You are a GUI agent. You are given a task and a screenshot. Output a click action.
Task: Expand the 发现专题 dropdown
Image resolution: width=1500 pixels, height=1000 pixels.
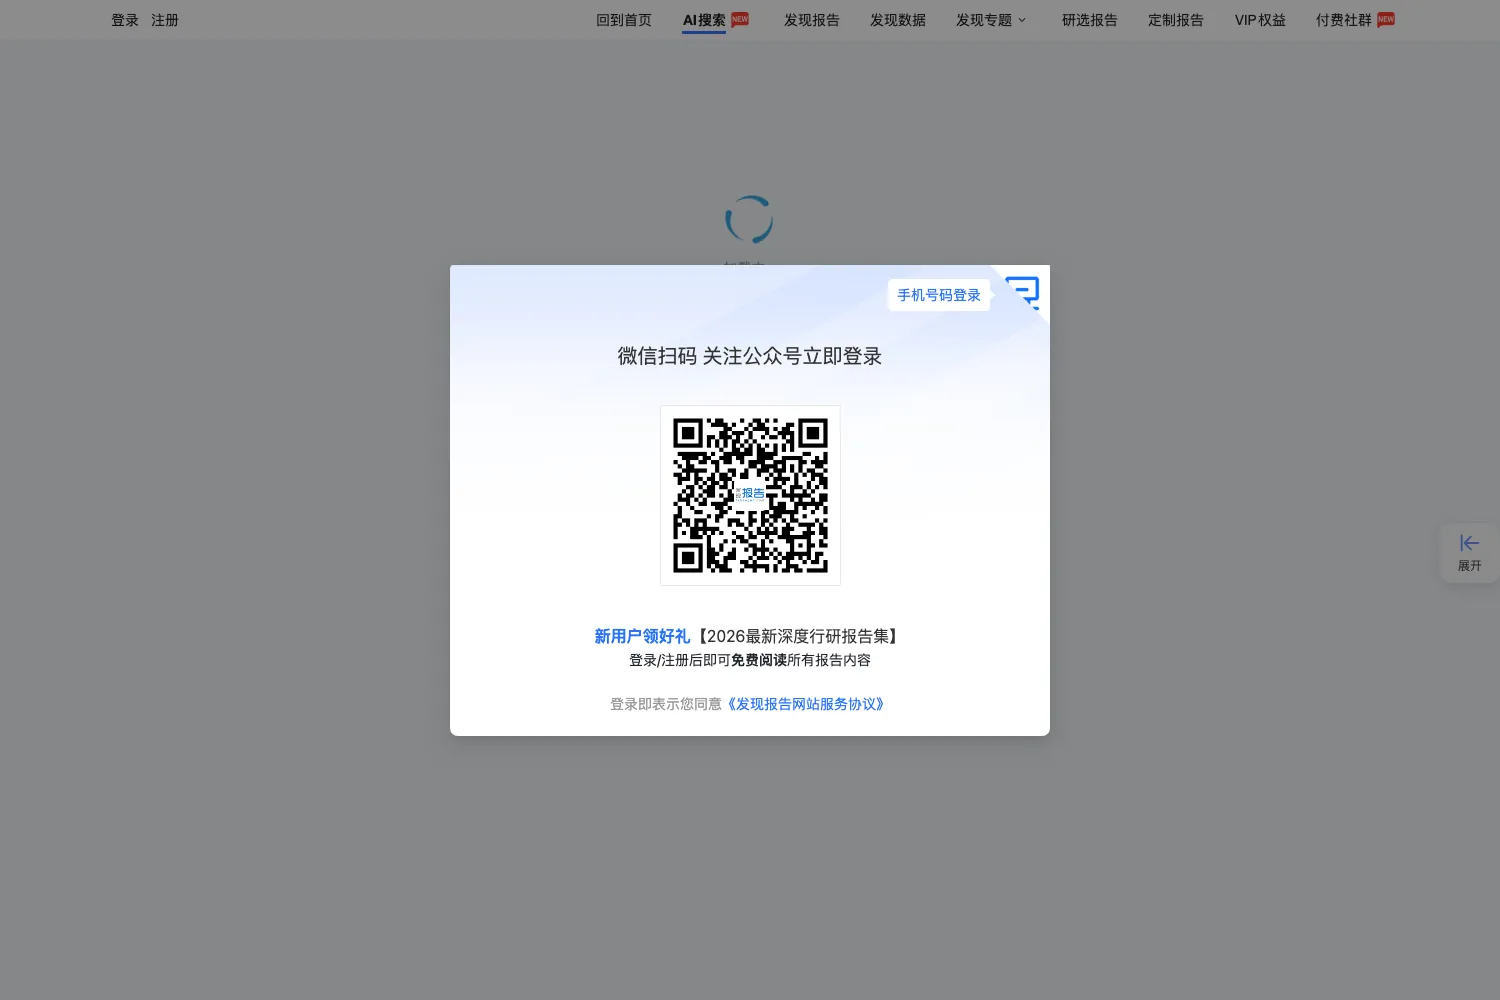pos(991,20)
